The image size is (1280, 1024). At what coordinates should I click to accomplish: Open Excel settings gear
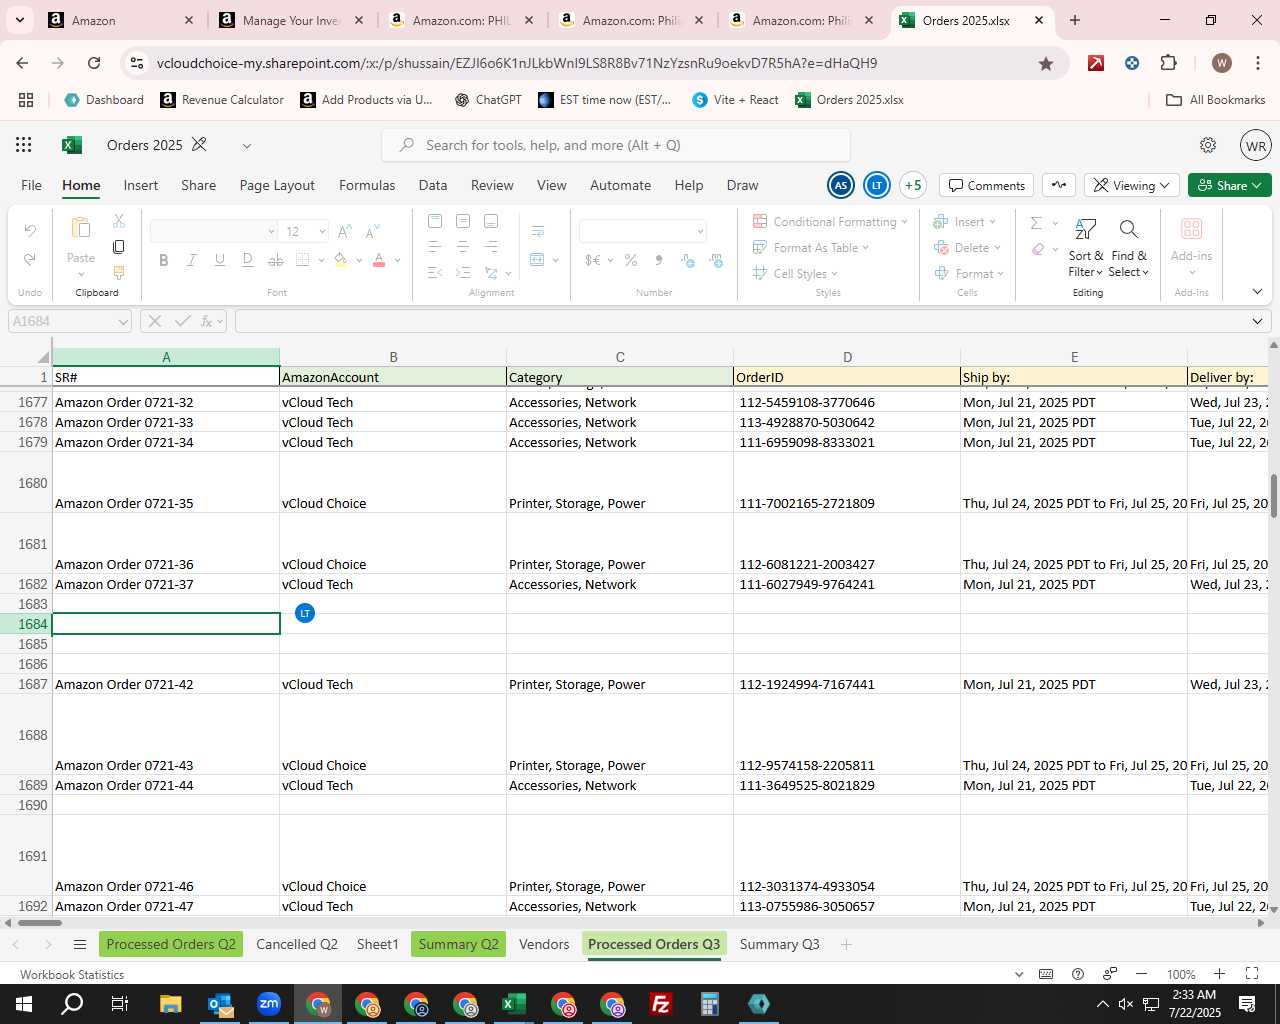pos(1208,145)
